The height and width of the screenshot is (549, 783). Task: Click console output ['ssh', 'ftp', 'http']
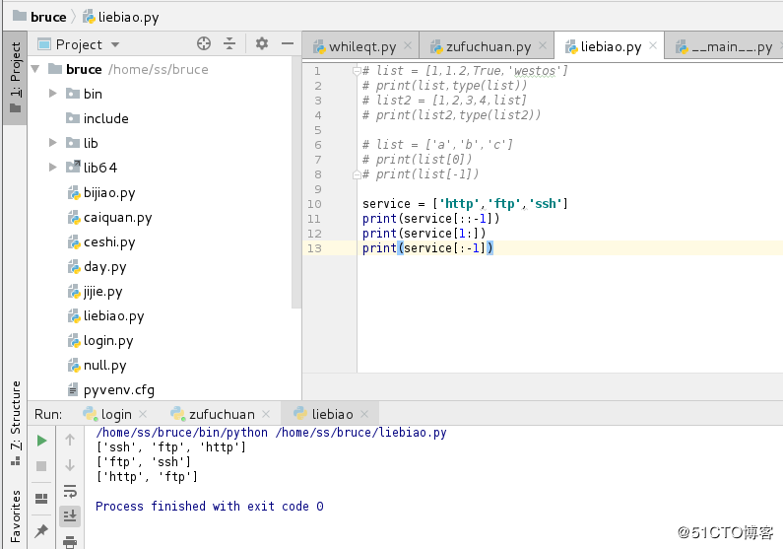(x=171, y=447)
